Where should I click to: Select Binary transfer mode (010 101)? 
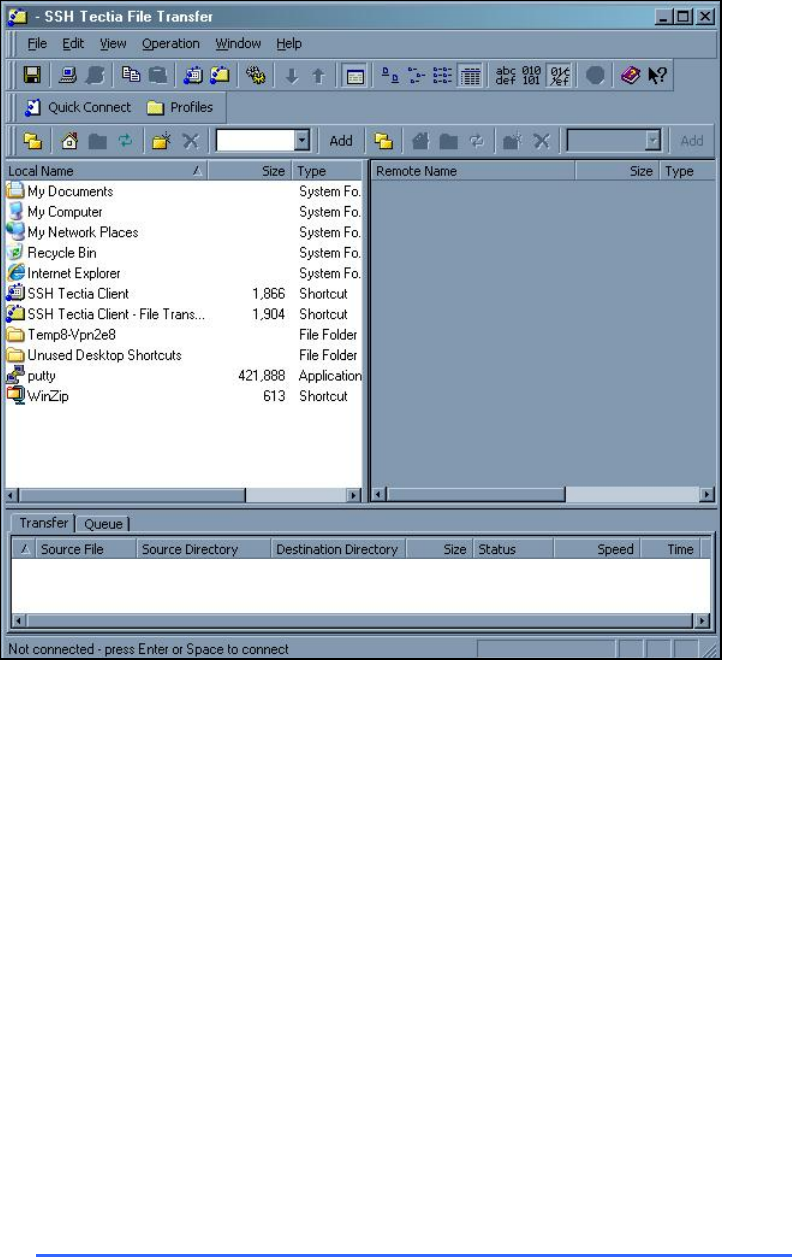[532, 75]
